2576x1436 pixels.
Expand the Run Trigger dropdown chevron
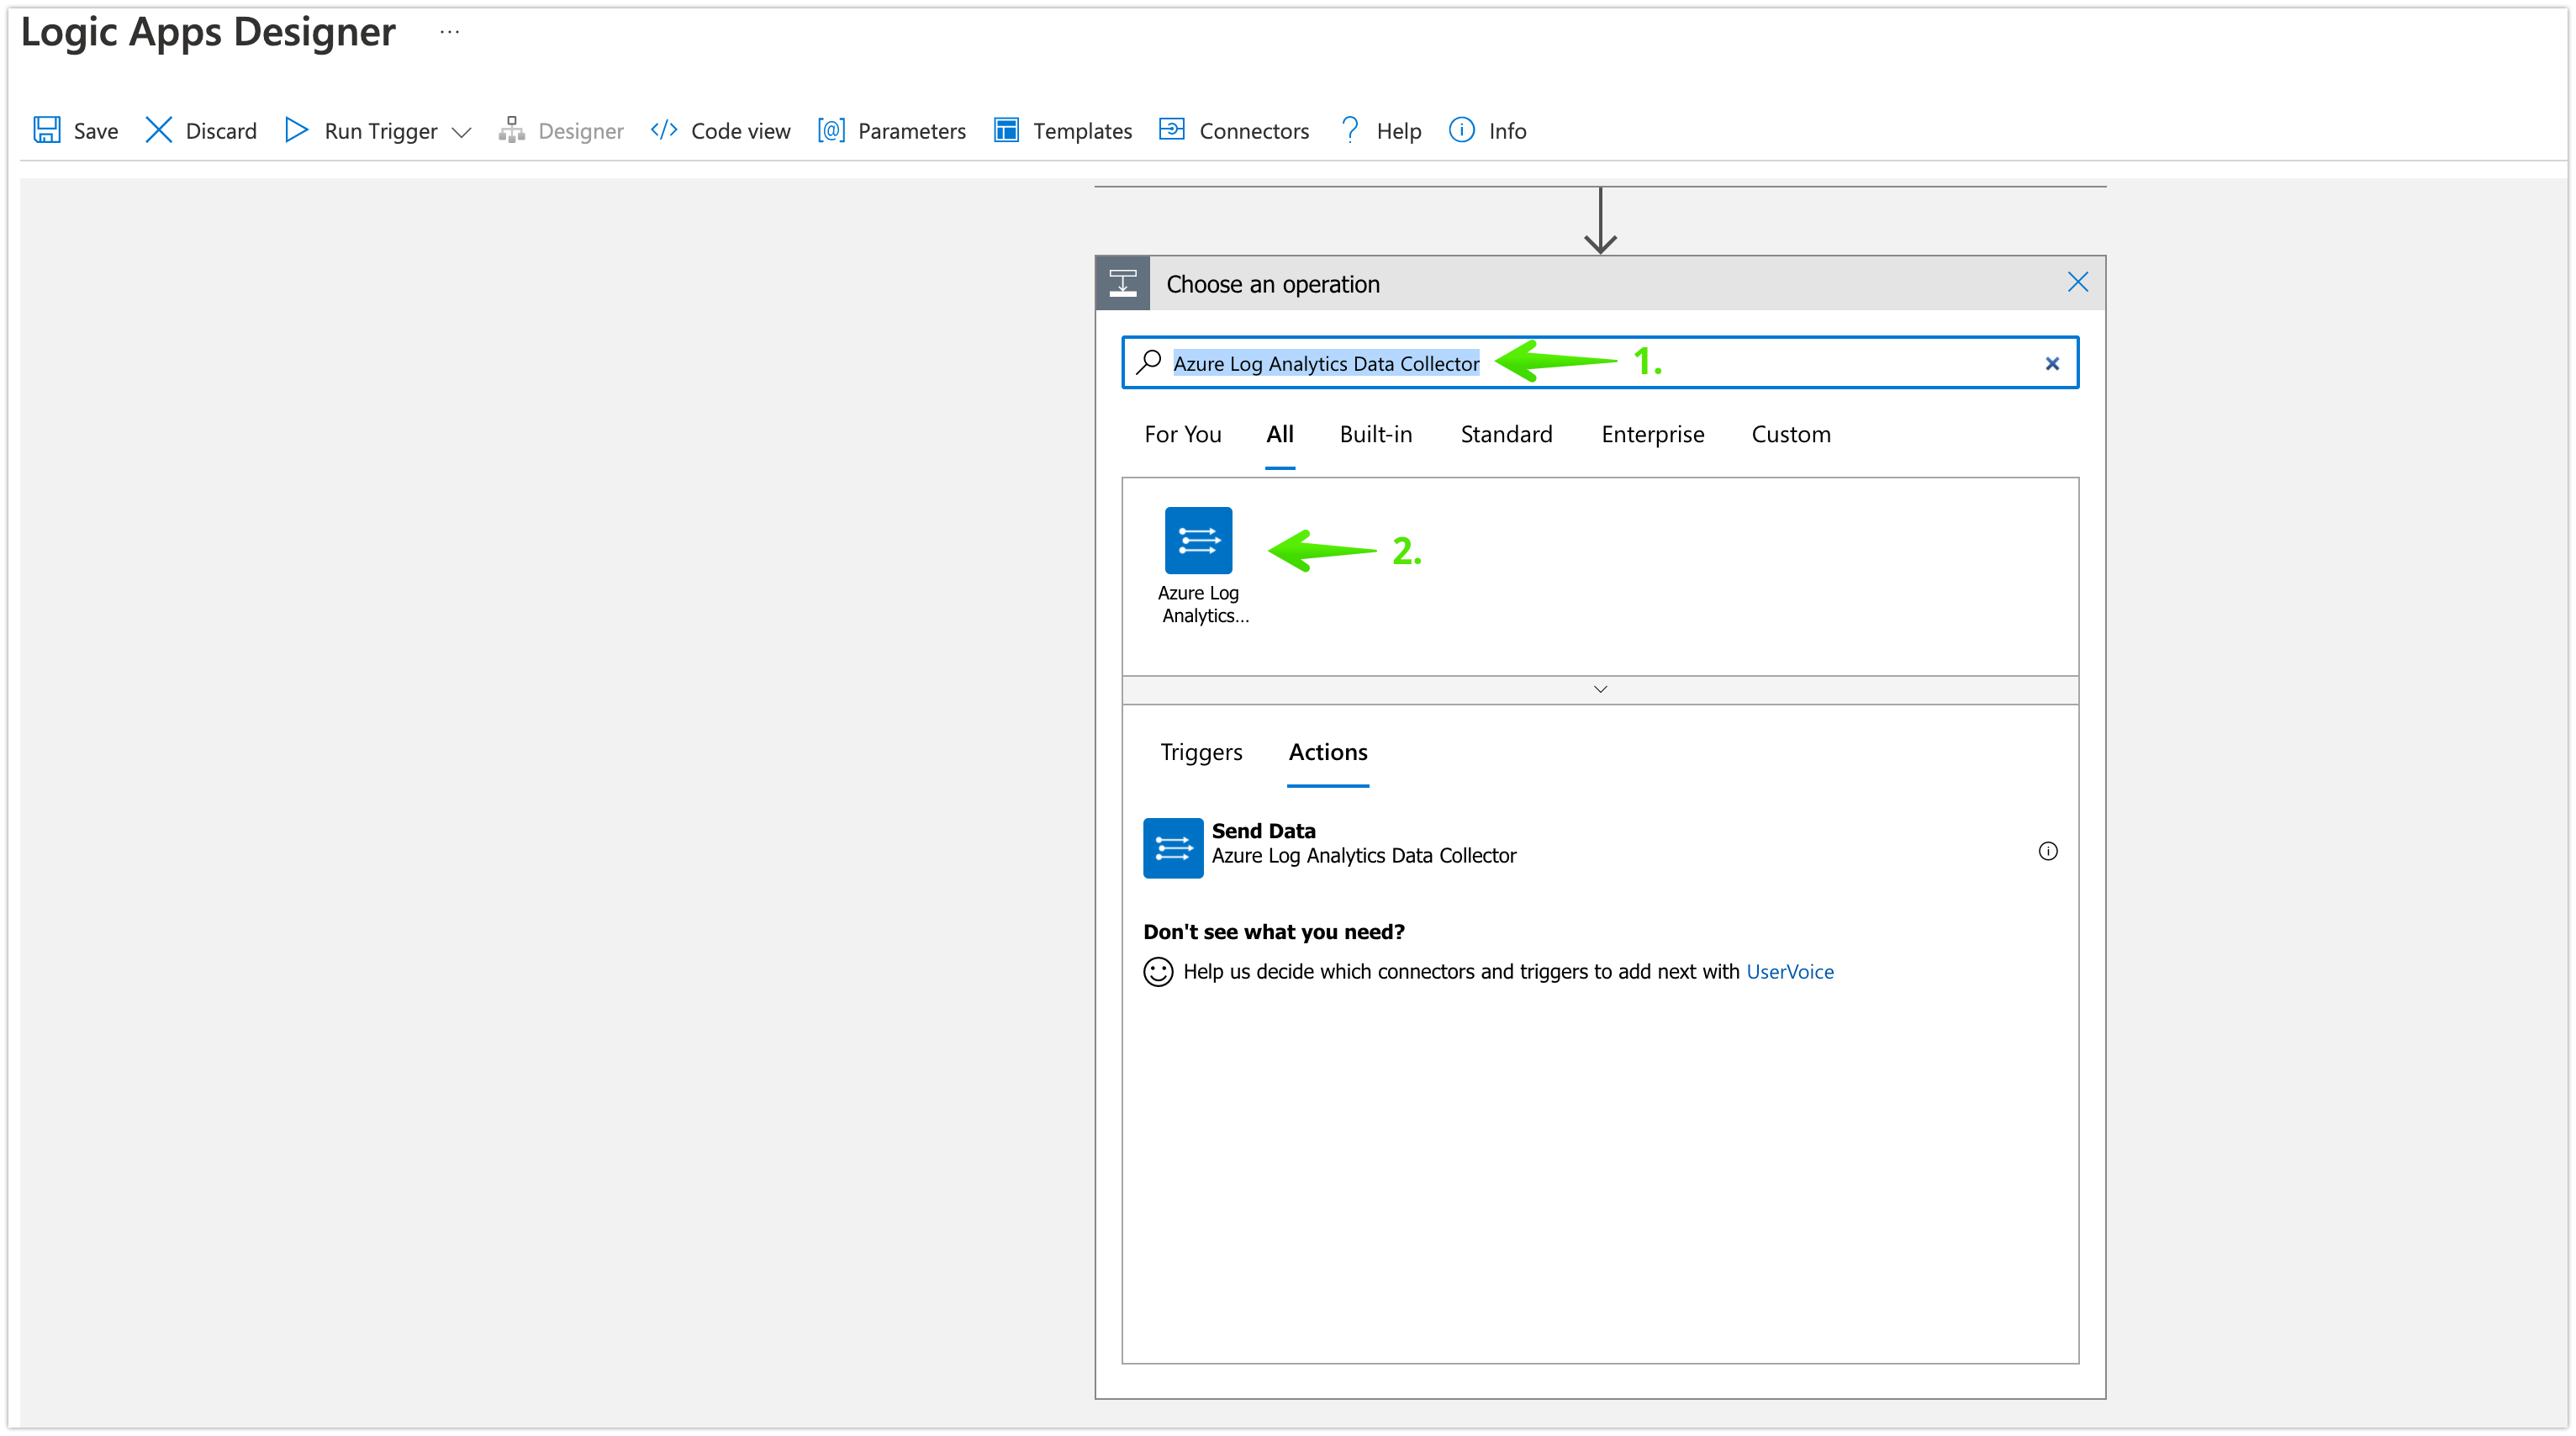coord(462,132)
